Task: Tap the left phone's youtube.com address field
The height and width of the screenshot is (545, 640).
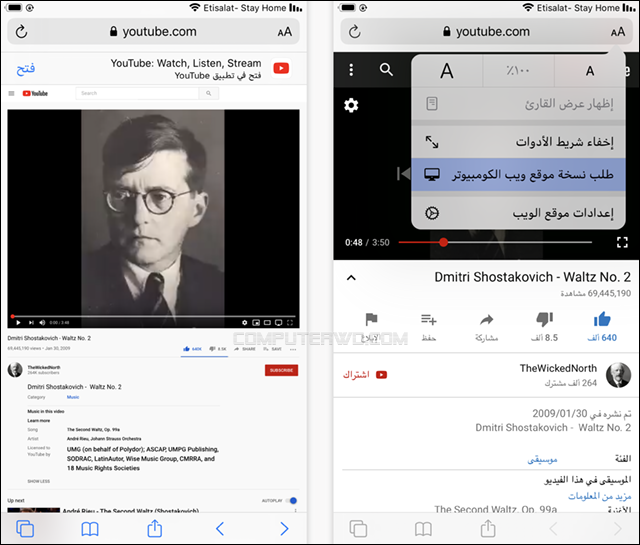Action: (x=153, y=31)
